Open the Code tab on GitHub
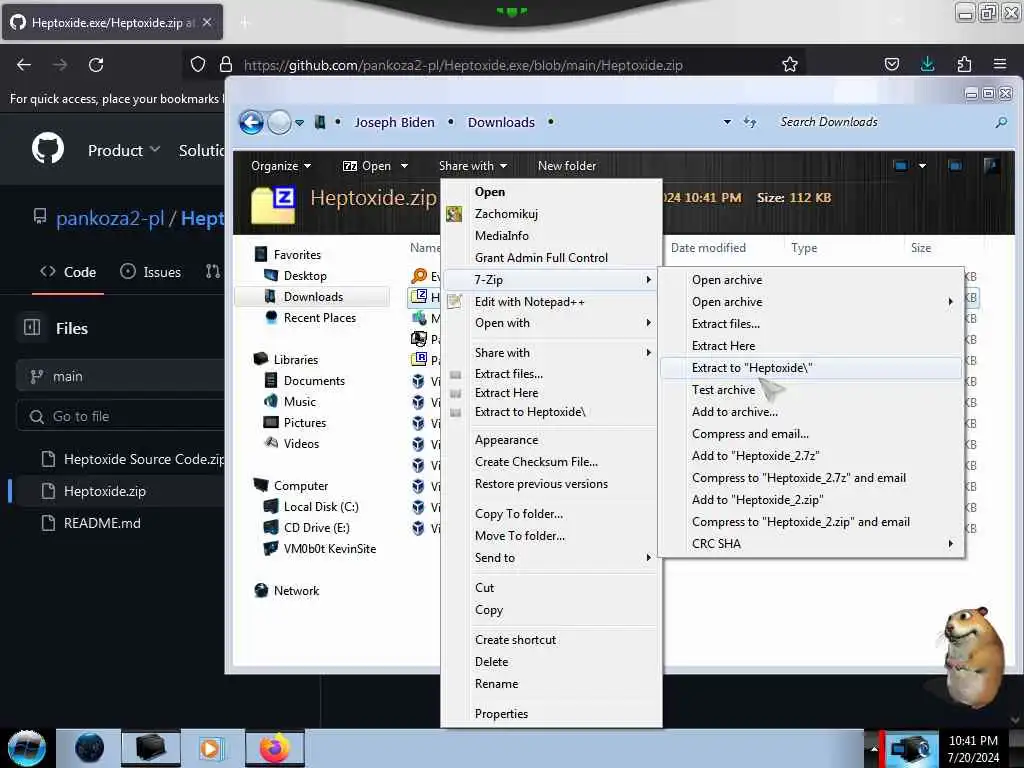Viewport: 1024px width, 768px height. (x=68, y=272)
